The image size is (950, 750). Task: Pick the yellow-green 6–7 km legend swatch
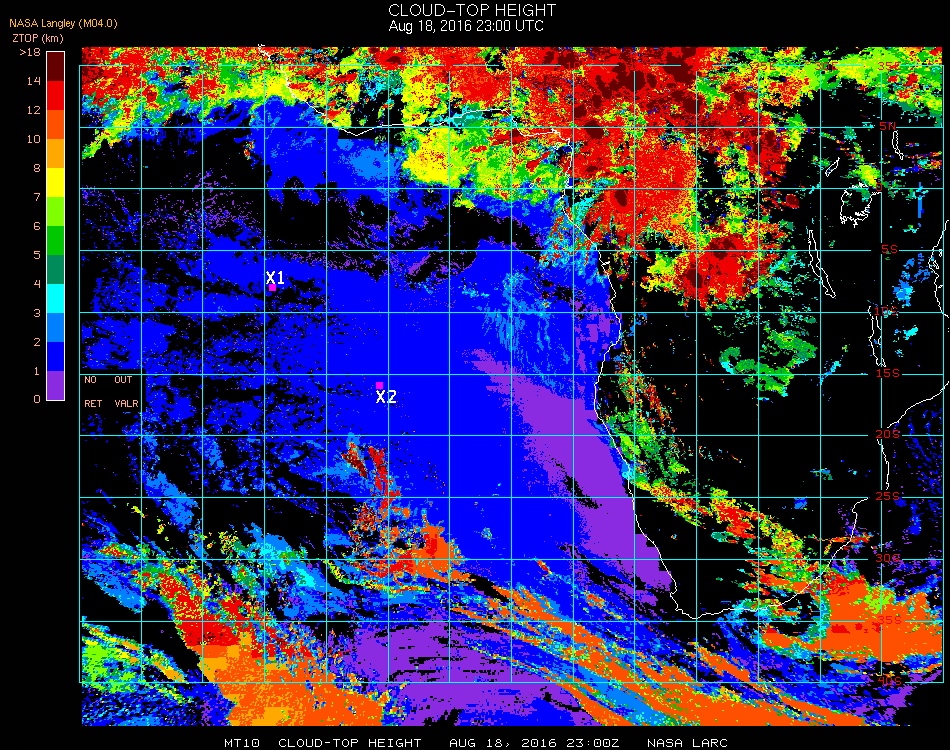click(56, 211)
